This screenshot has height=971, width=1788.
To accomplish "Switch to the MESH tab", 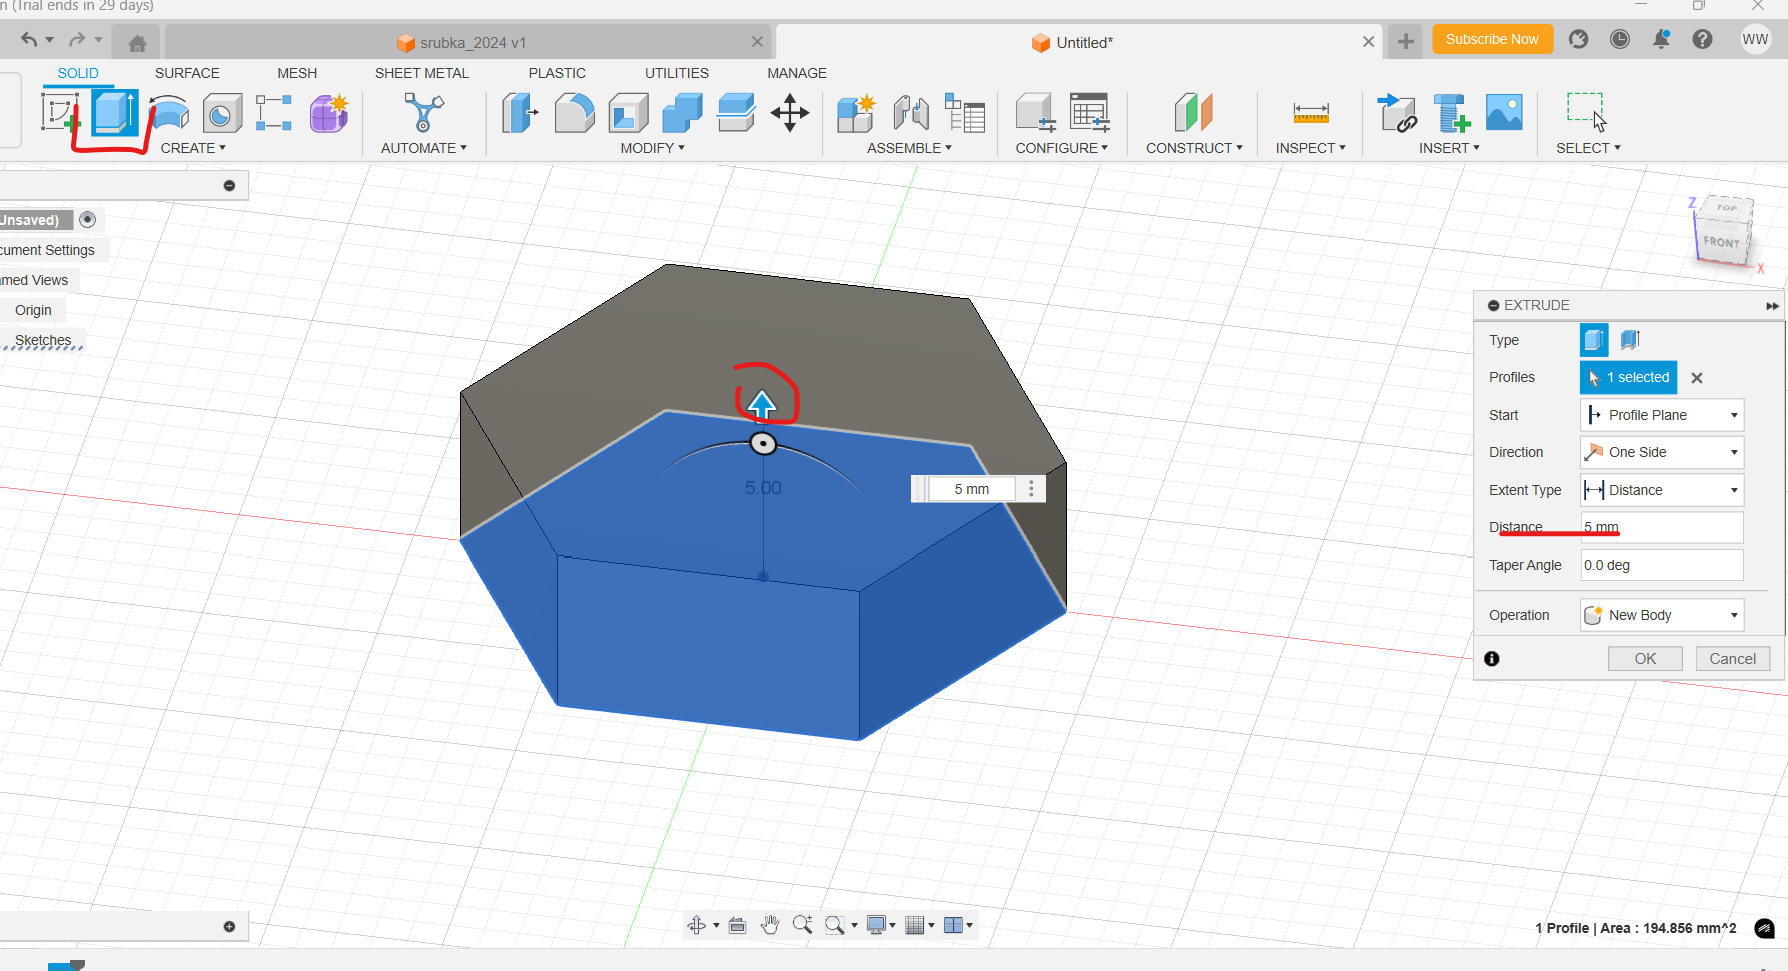I will [297, 73].
